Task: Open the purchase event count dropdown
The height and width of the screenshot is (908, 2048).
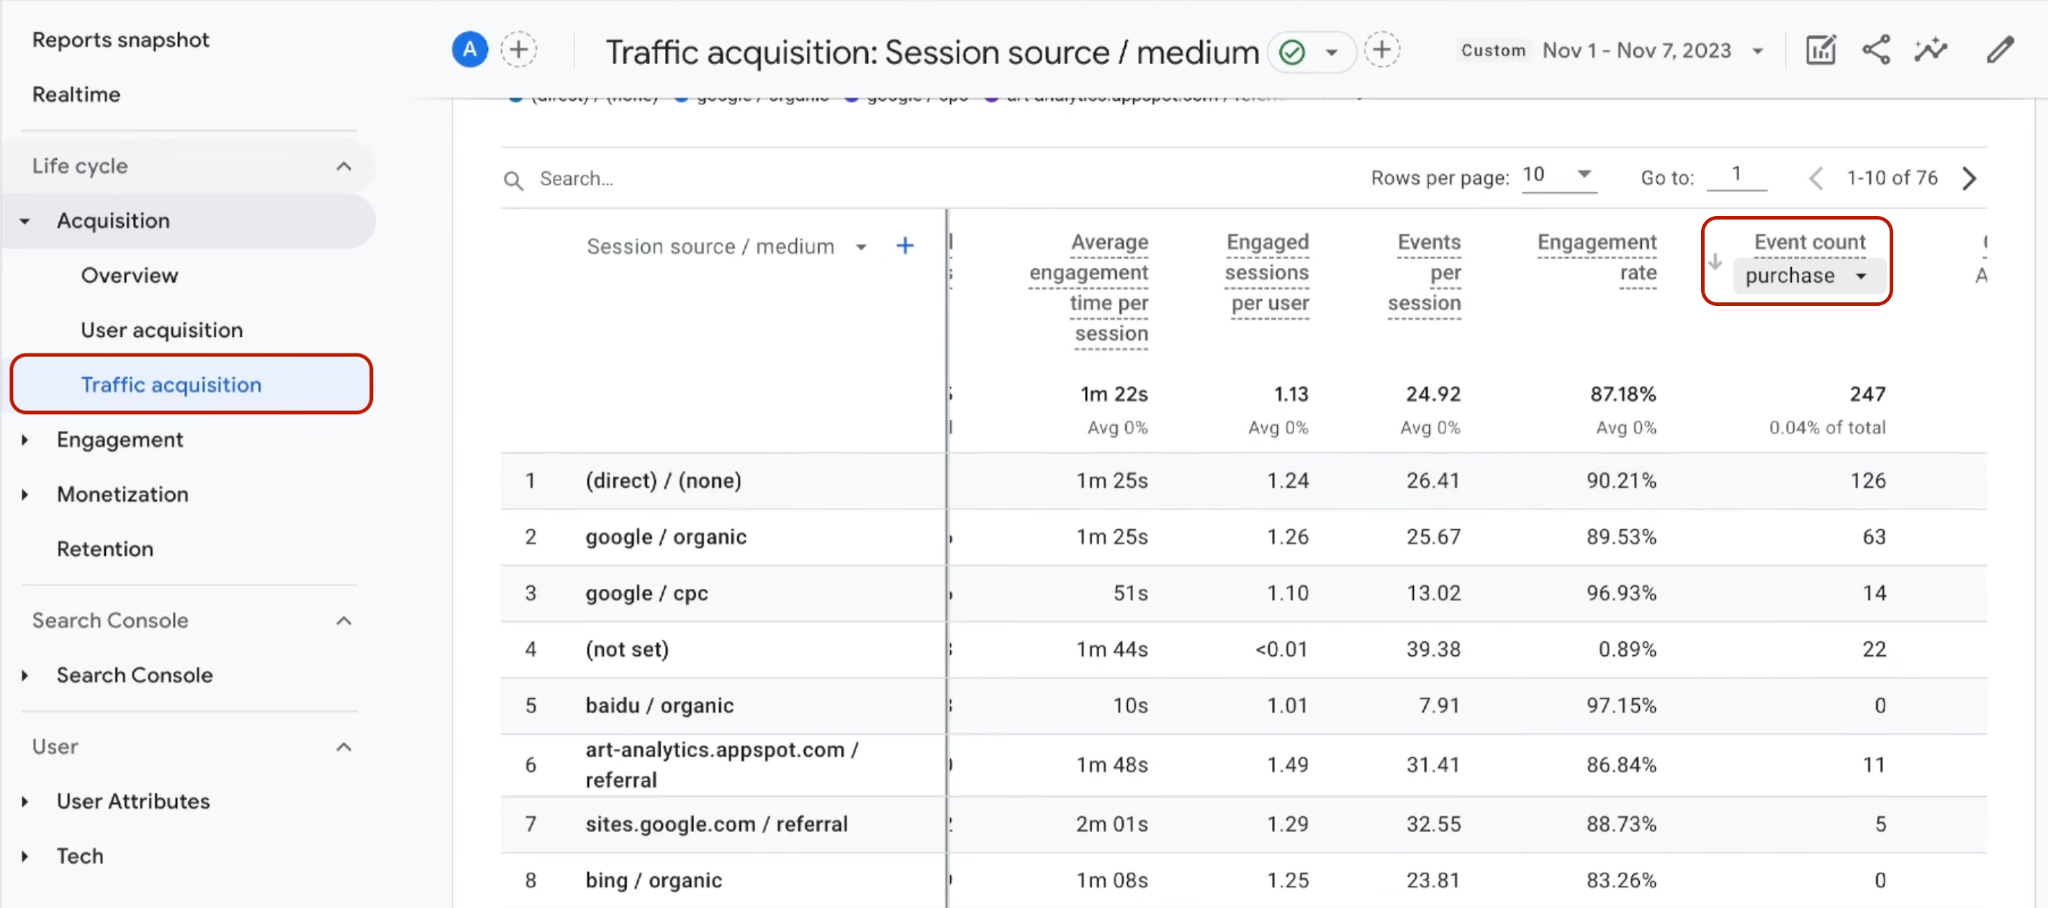Action: 1809,276
